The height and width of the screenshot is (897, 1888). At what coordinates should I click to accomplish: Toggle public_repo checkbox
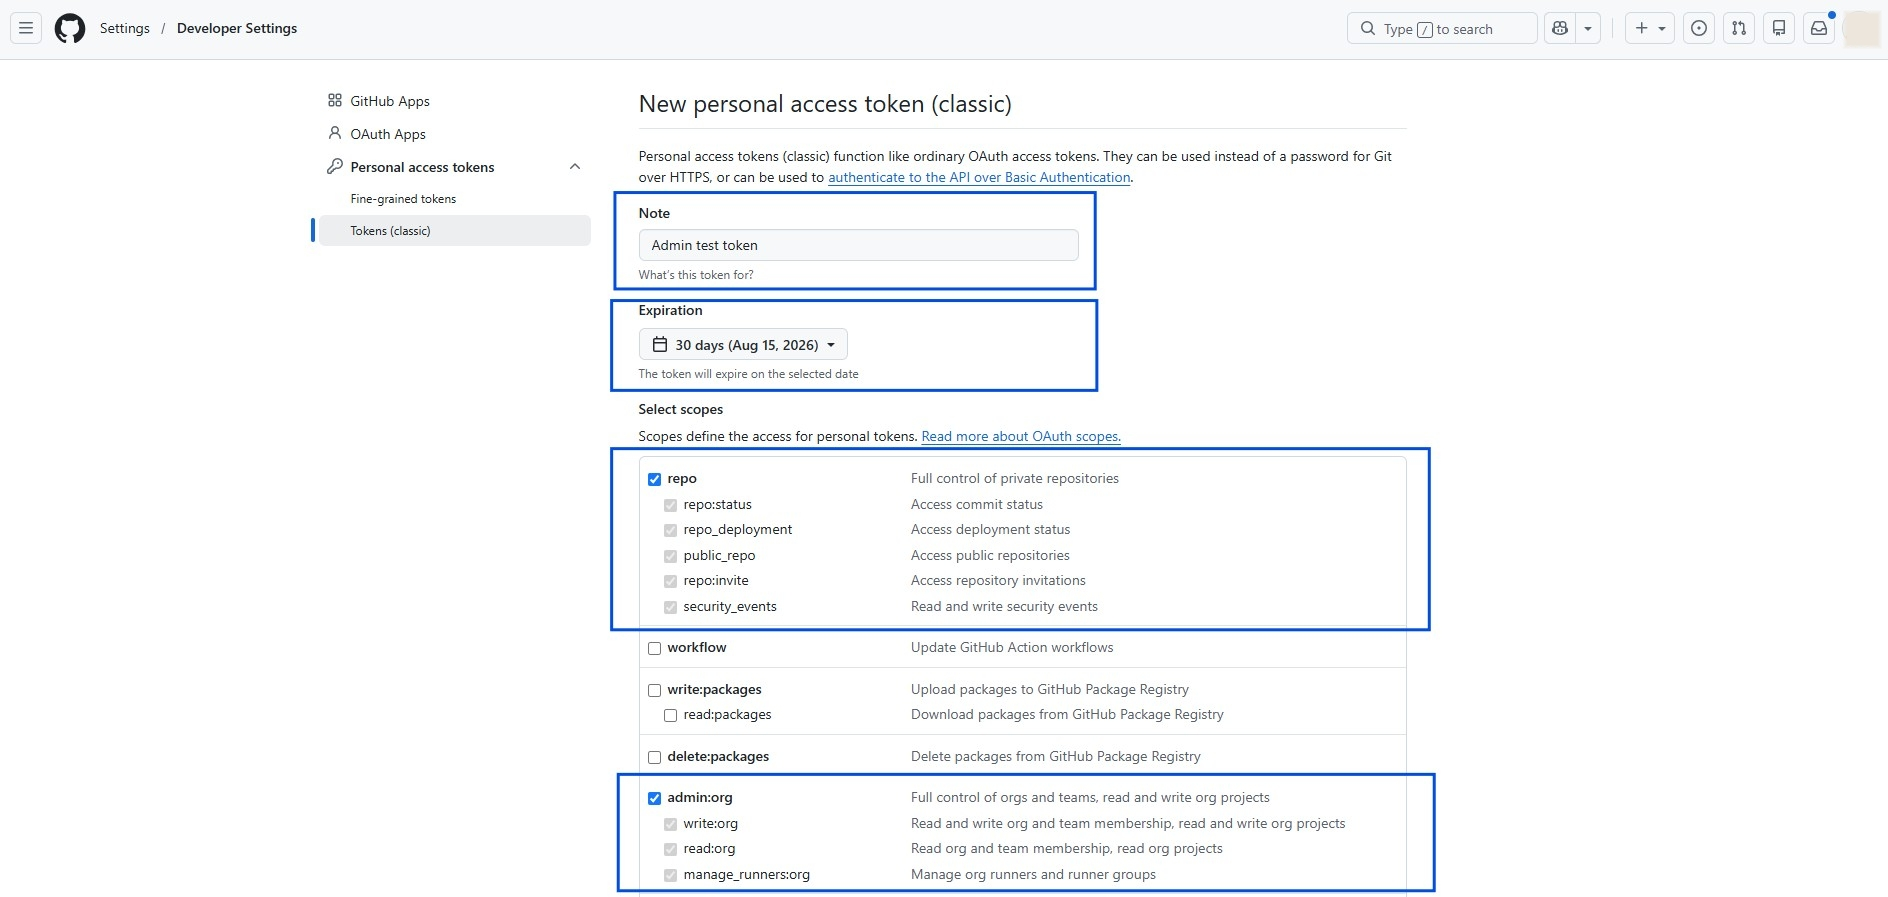point(670,556)
